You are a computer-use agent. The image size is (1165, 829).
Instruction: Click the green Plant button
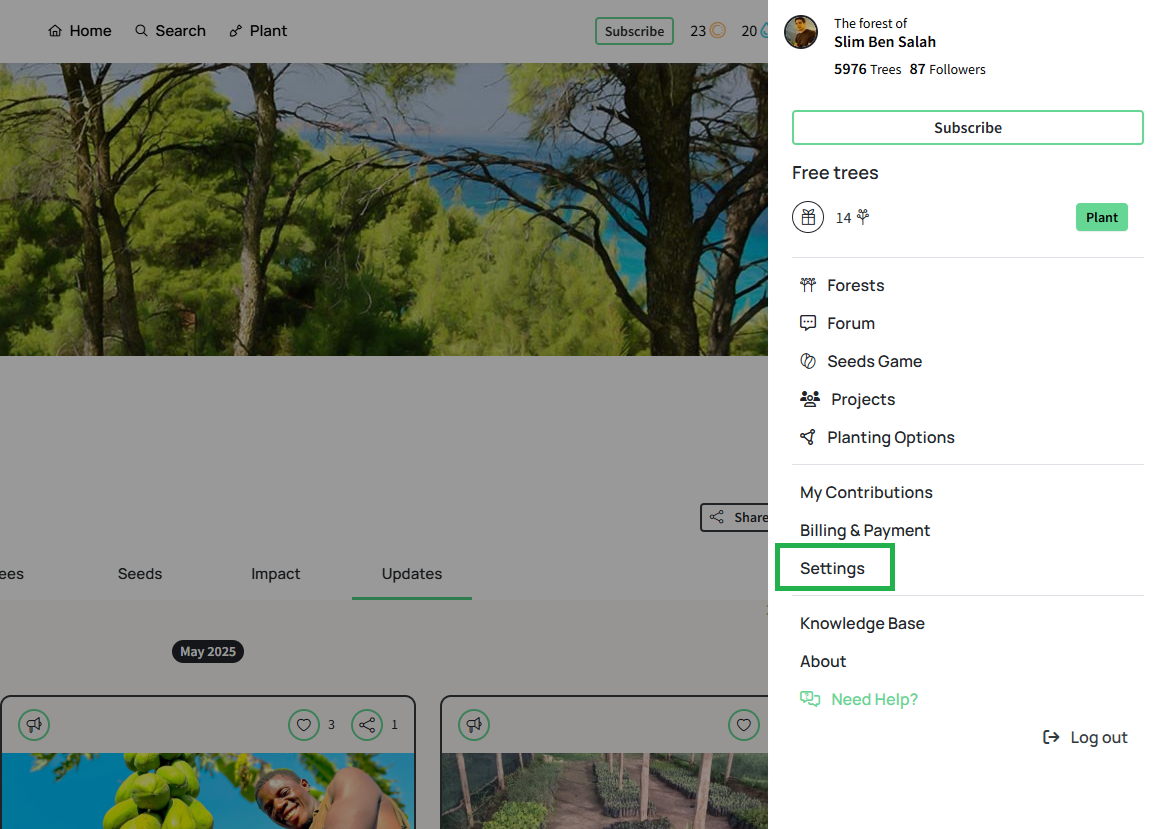[1101, 217]
